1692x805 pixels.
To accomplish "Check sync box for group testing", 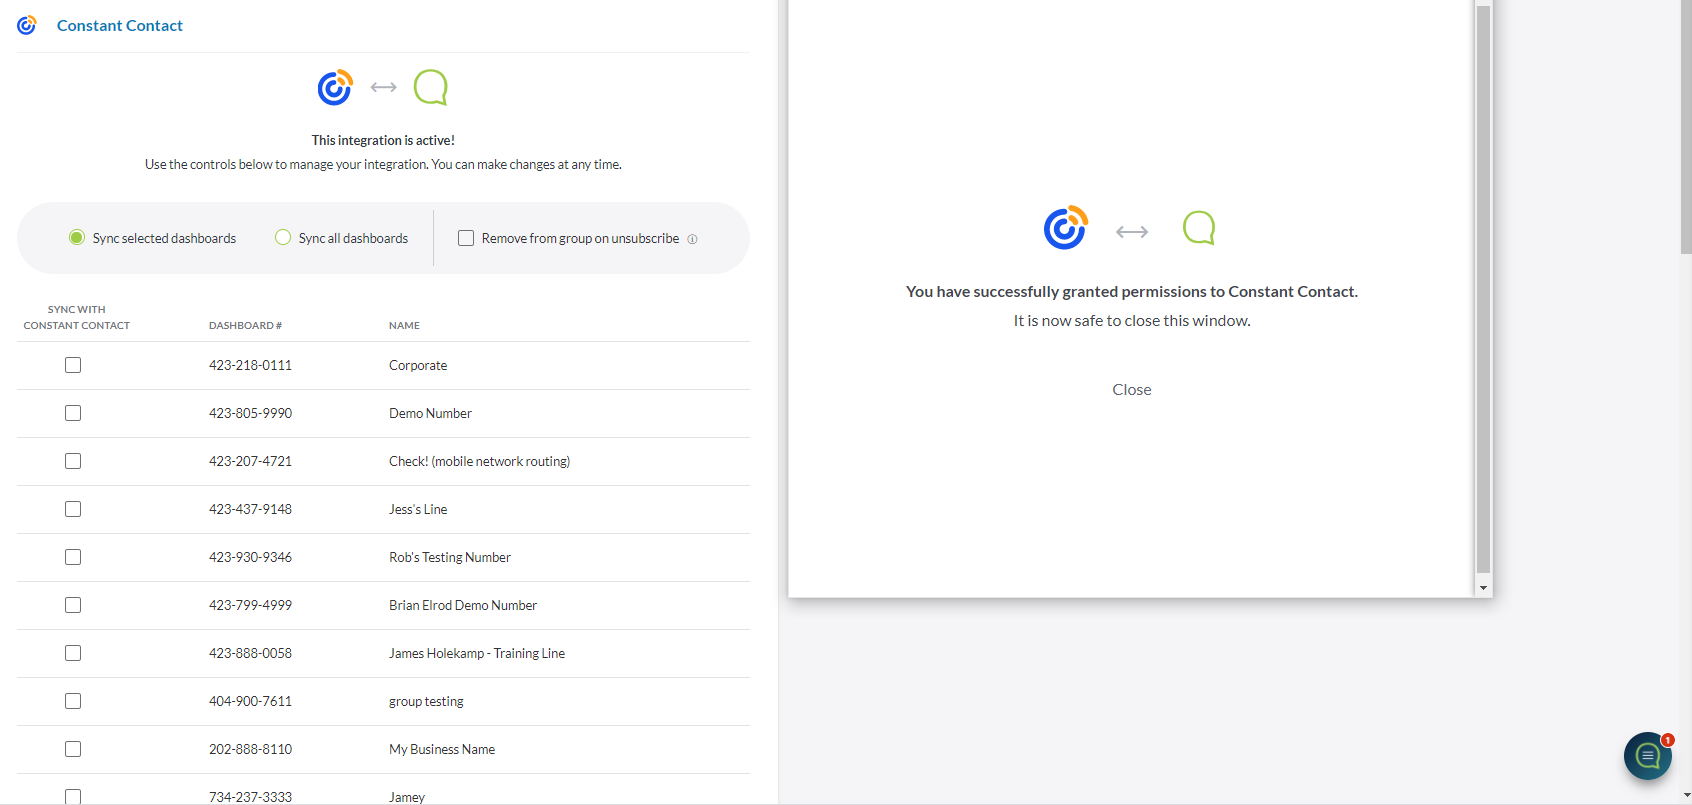I will point(73,701).
